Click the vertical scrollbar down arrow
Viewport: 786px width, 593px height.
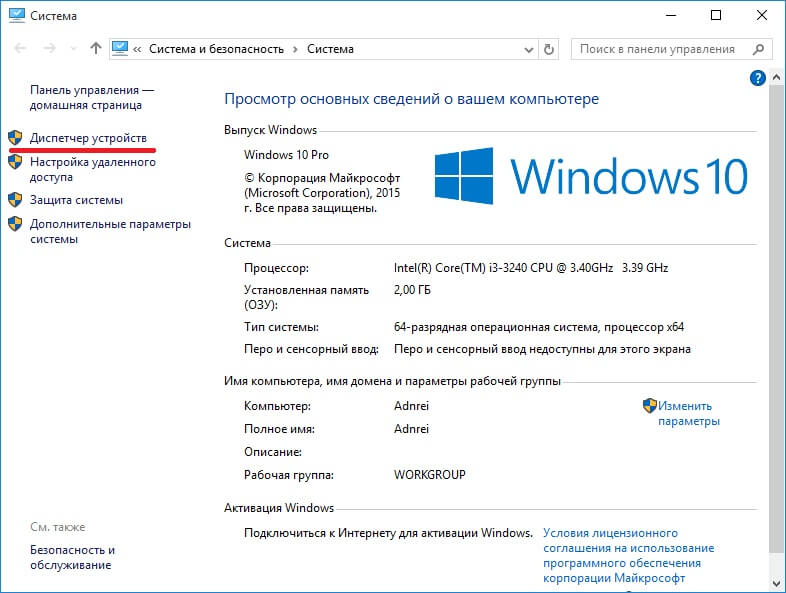coord(777,585)
